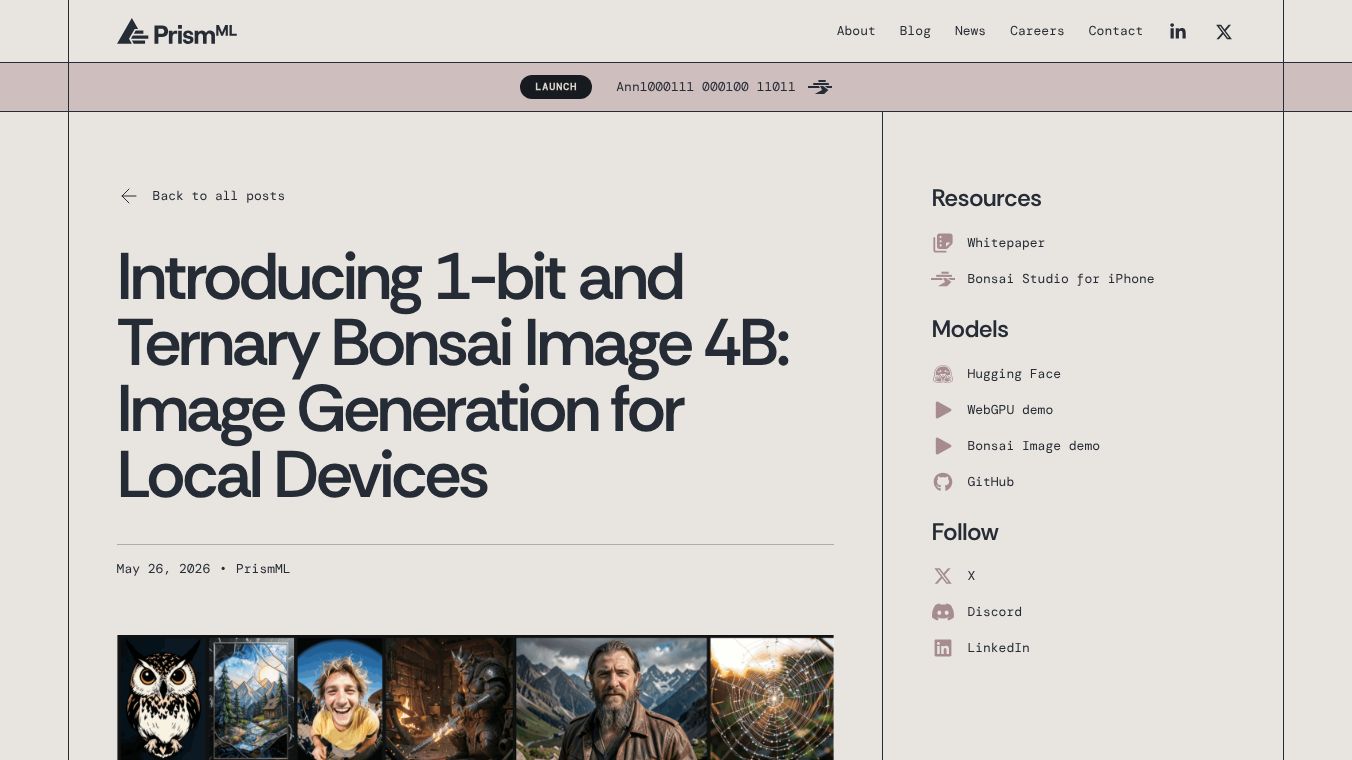Follow on LinkedIn in sidebar
This screenshot has width=1352, height=760.
(x=998, y=648)
